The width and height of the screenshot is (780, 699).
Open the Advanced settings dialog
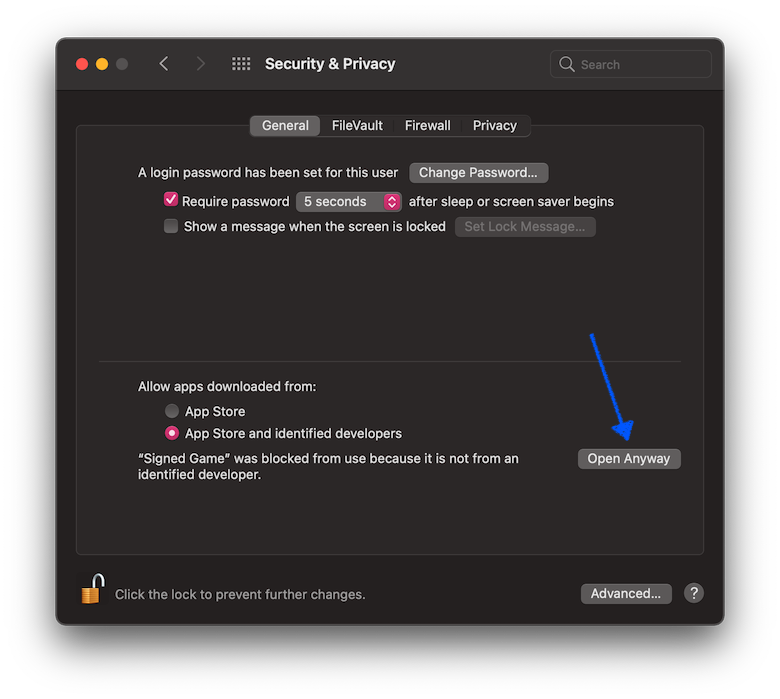click(x=625, y=593)
